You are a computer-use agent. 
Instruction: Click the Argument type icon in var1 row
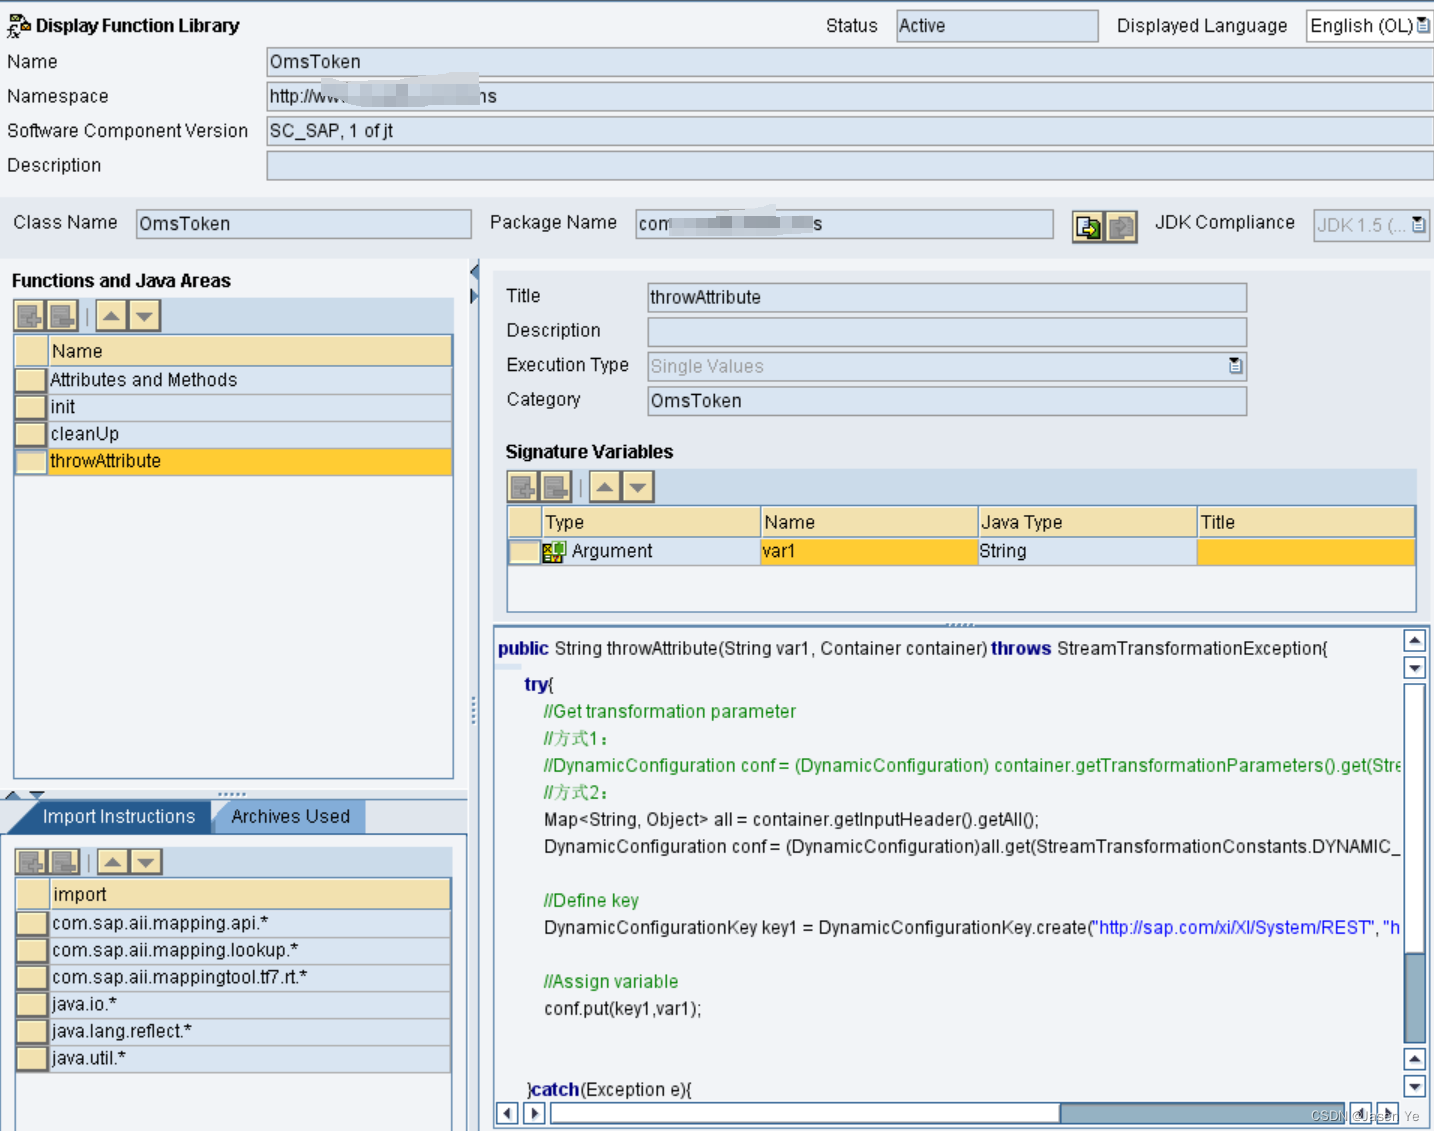(x=554, y=552)
